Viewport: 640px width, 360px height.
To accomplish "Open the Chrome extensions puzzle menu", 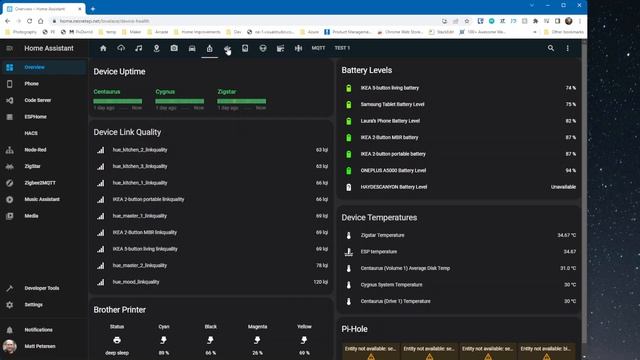I will pyautogui.click(x=536, y=21).
